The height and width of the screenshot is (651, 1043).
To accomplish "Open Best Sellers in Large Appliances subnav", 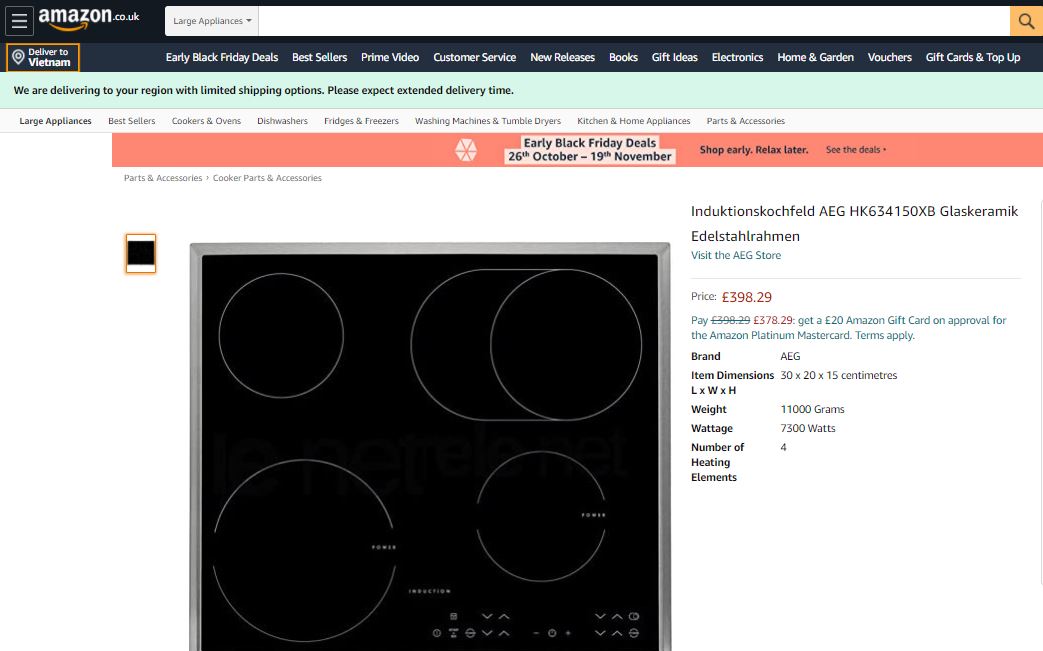I will [x=132, y=121].
